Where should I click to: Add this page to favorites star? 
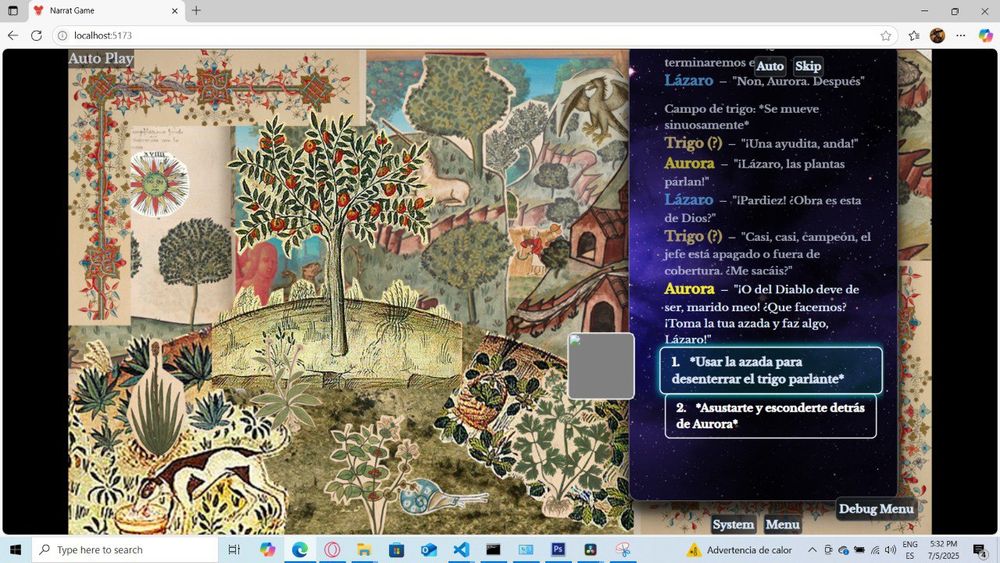point(885,36)
